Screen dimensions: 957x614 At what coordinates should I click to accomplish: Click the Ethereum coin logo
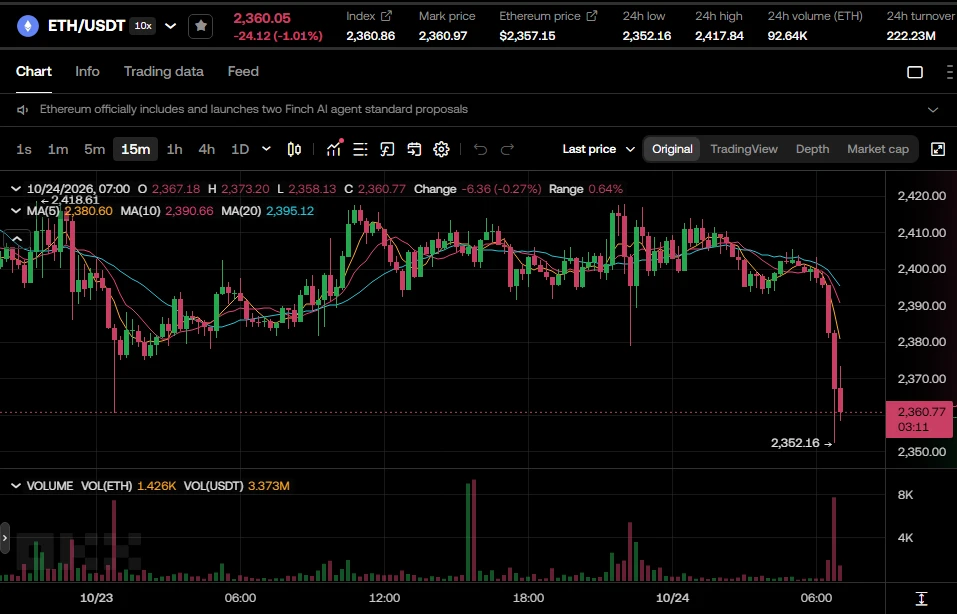[x=27, y=26]
